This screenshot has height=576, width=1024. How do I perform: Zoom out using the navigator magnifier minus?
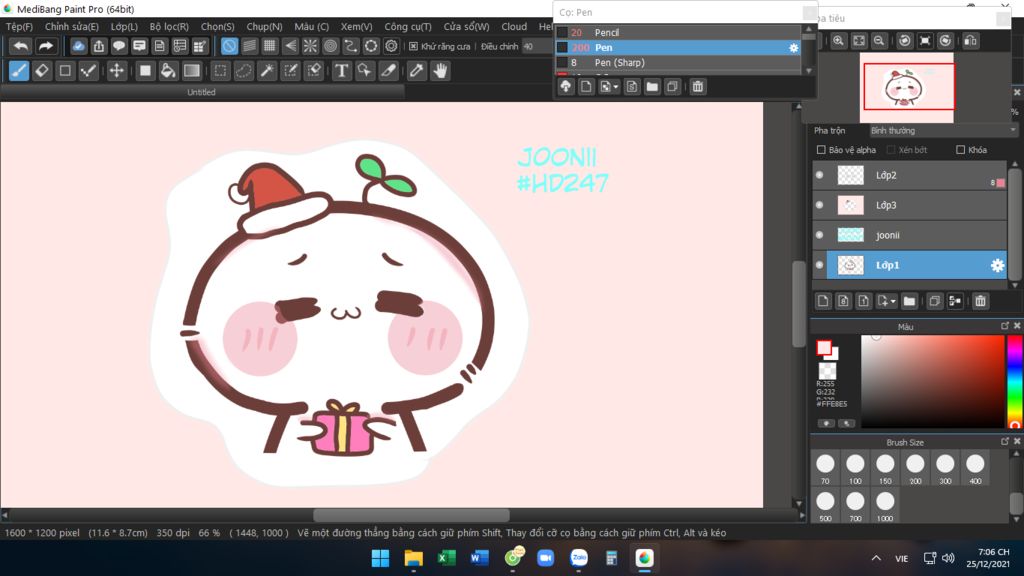coord(879,40)
